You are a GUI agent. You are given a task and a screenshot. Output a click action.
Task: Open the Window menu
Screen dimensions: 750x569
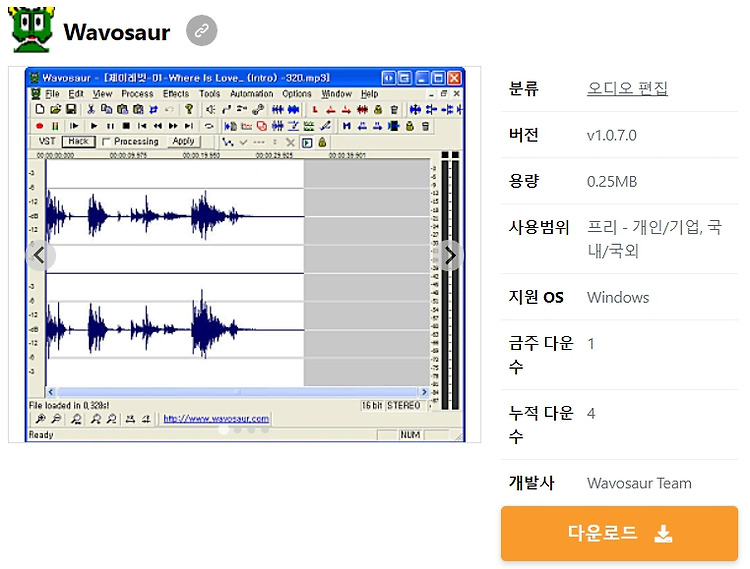coord(336,94)
